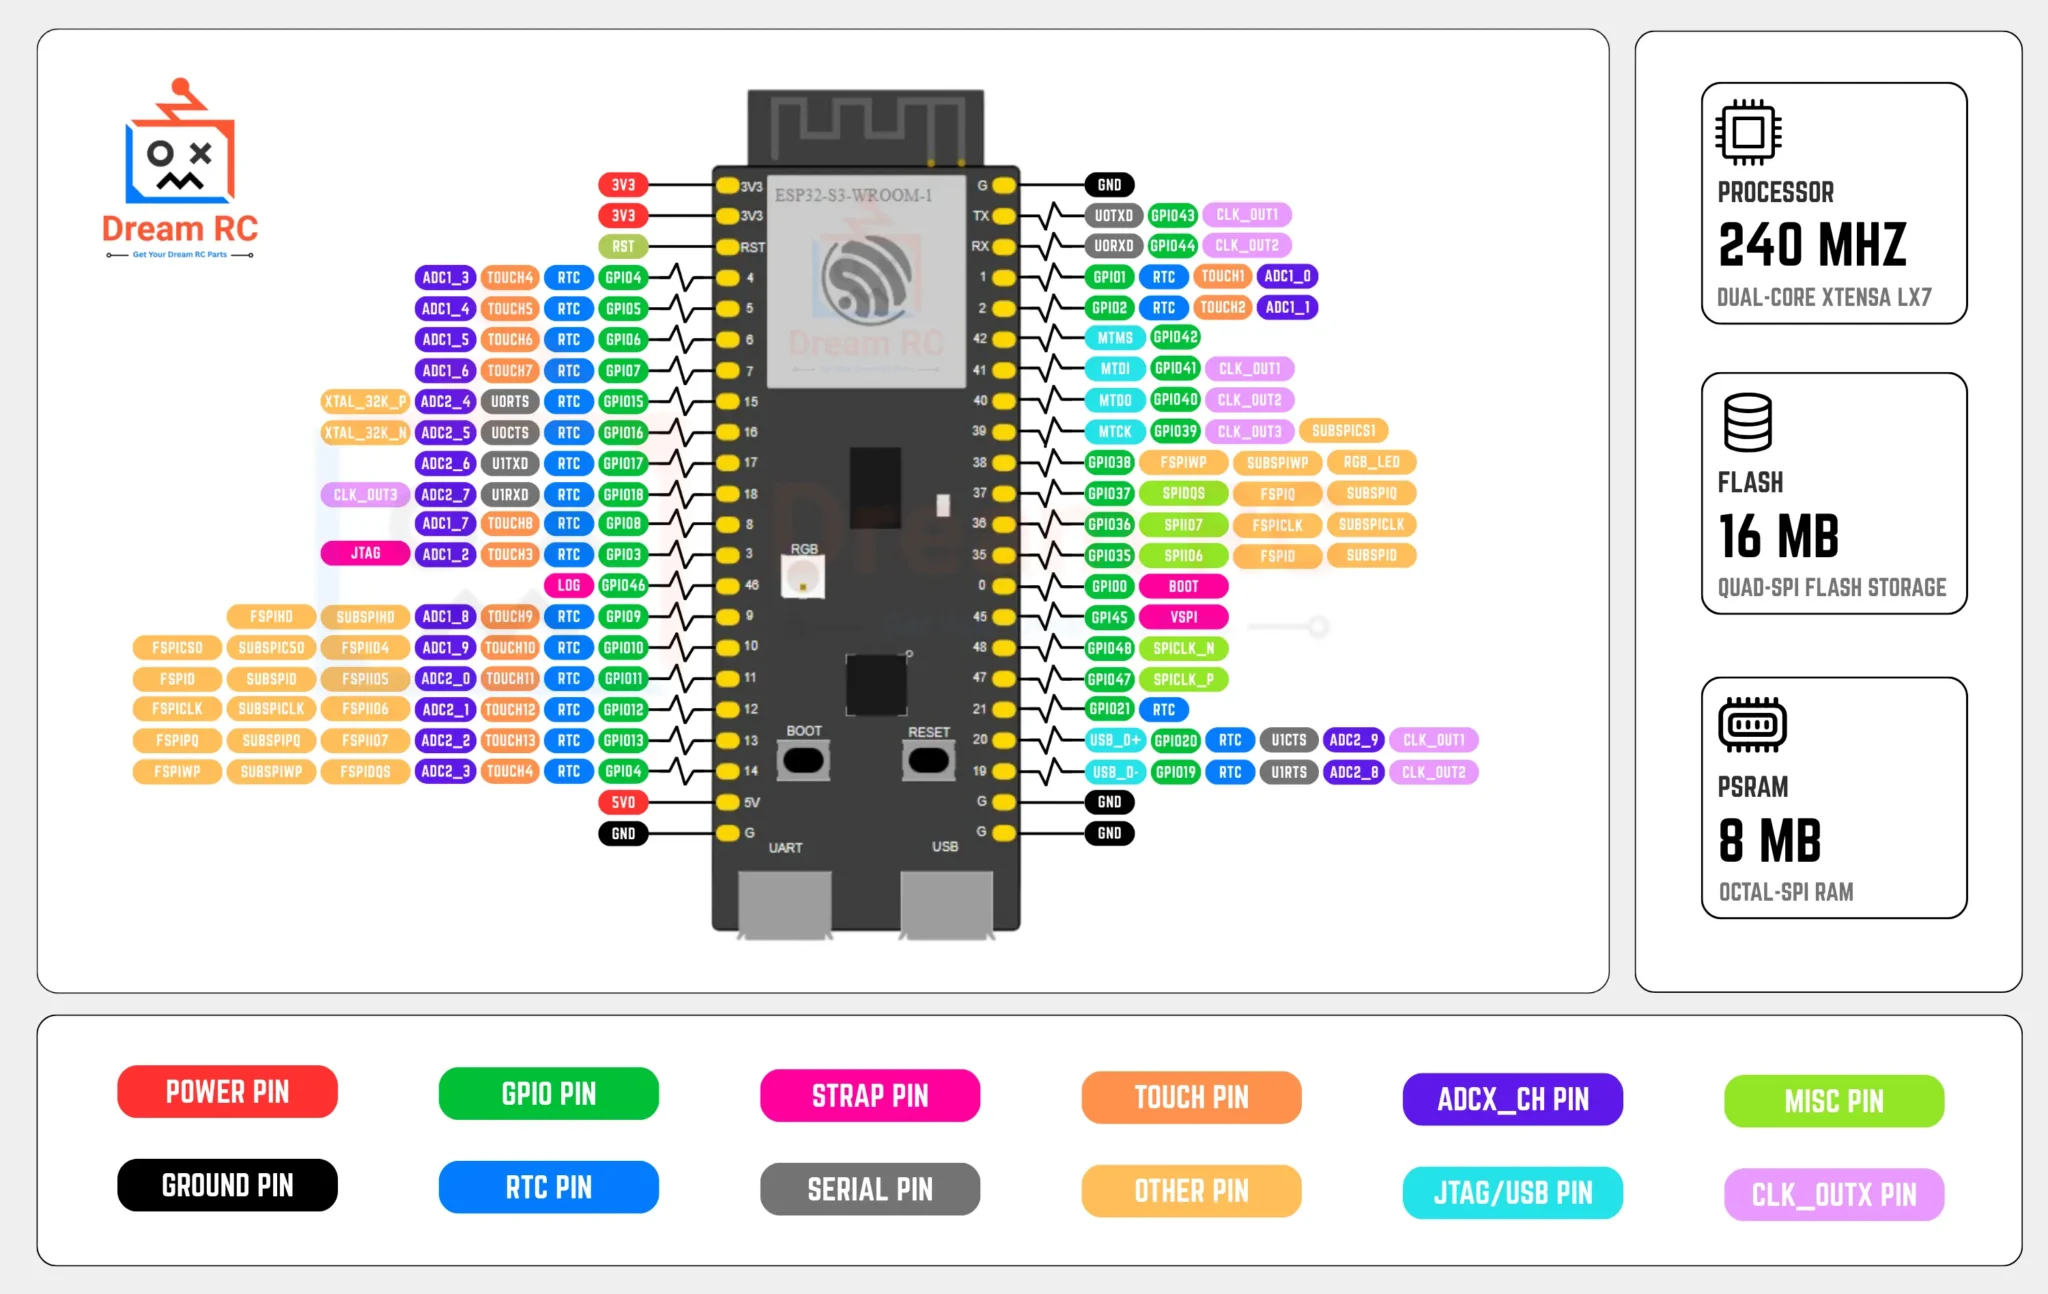Viewport: 2048px width, 1294px height.
Task: Click the TOUCH PIN legend pill
Action: click(1192, 1098)
